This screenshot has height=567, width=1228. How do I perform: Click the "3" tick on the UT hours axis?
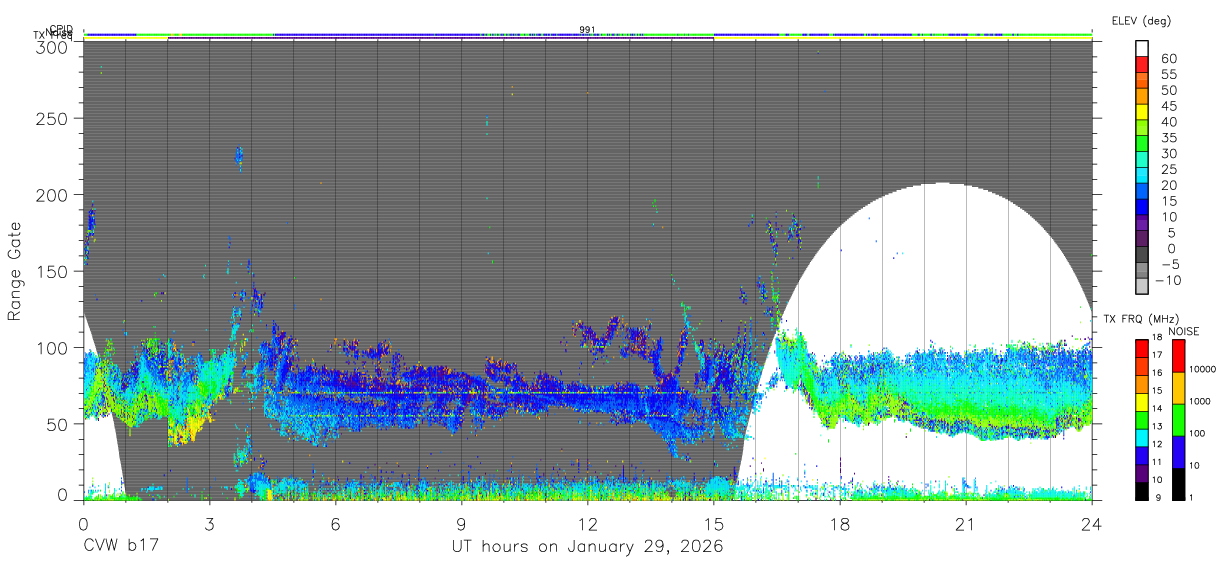click(x=210, y=523)
